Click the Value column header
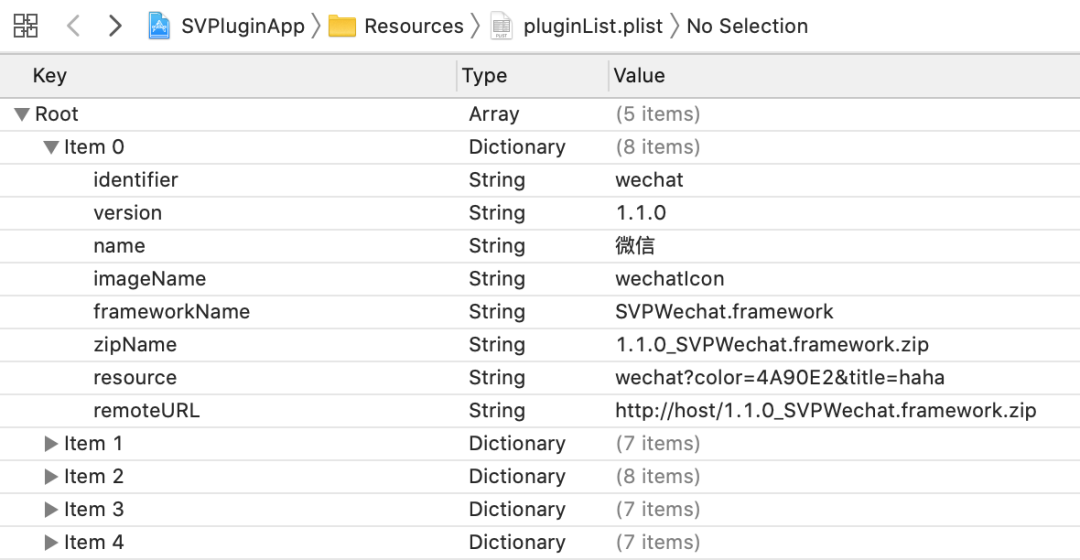Screen dimensions: 1080x560 click(x=639, y=76)
